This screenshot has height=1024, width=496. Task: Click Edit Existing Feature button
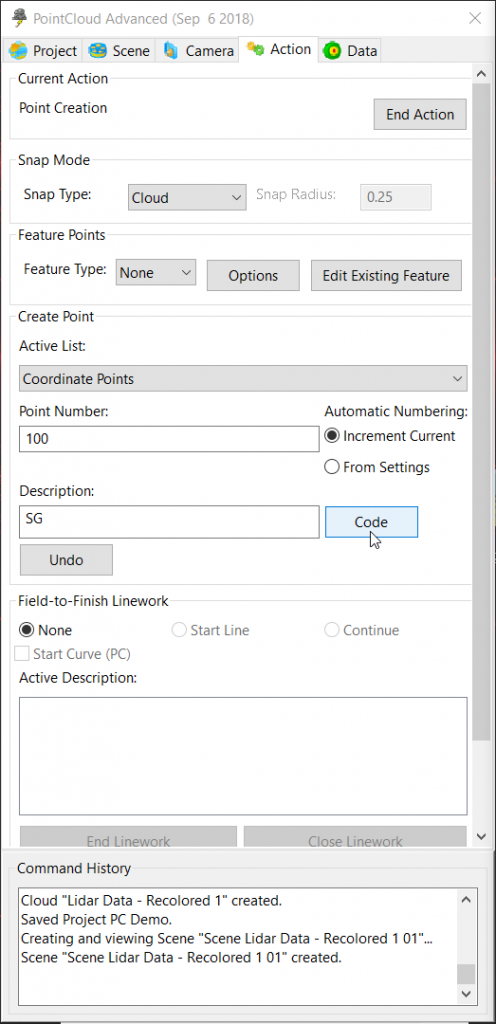point(386,276)
